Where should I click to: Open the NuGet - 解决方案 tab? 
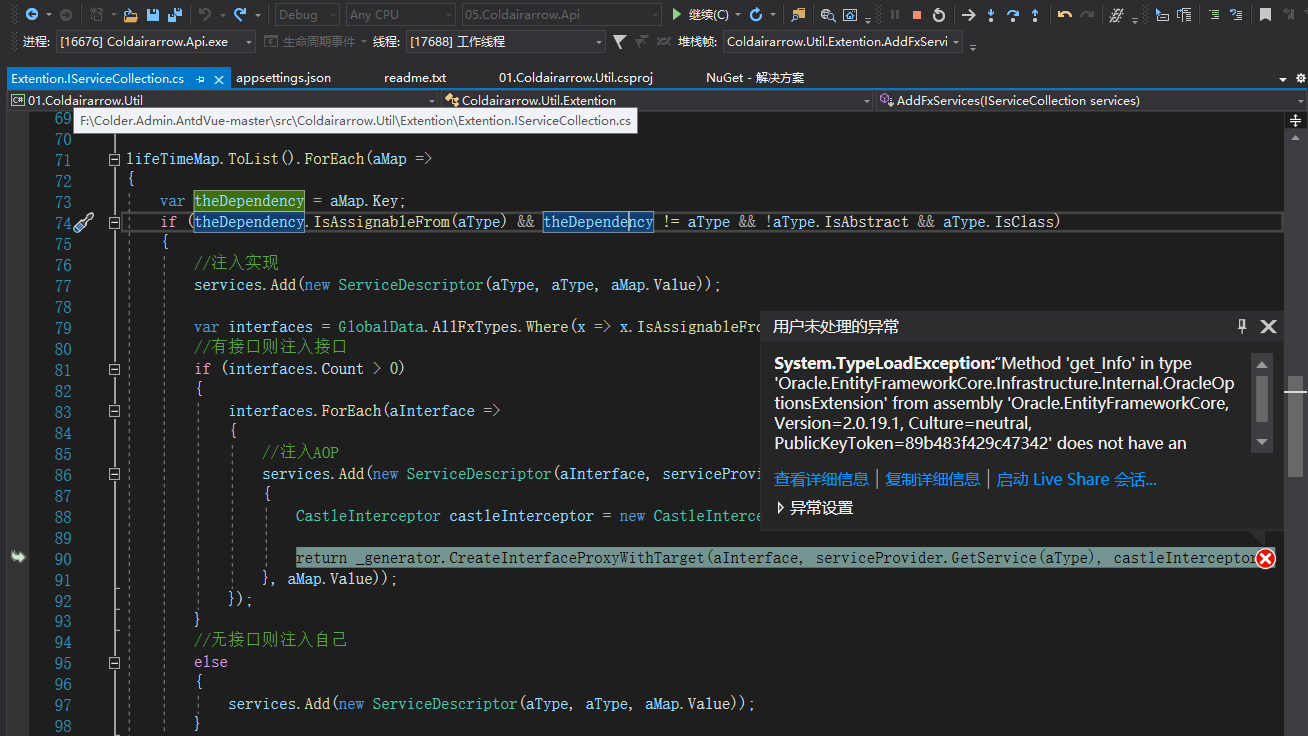click(x=754, y=77)
